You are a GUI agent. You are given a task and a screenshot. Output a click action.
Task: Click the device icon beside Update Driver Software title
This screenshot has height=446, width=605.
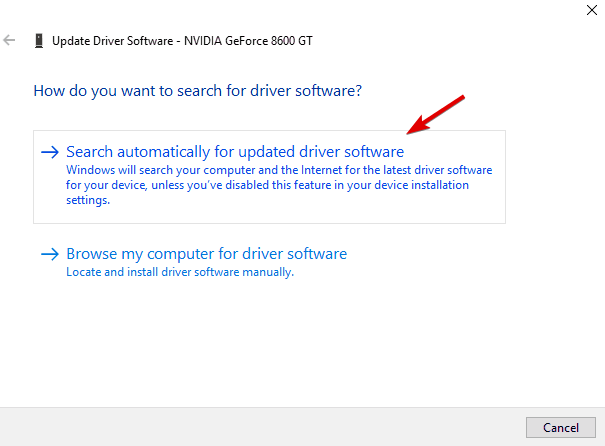coord(39,41)
